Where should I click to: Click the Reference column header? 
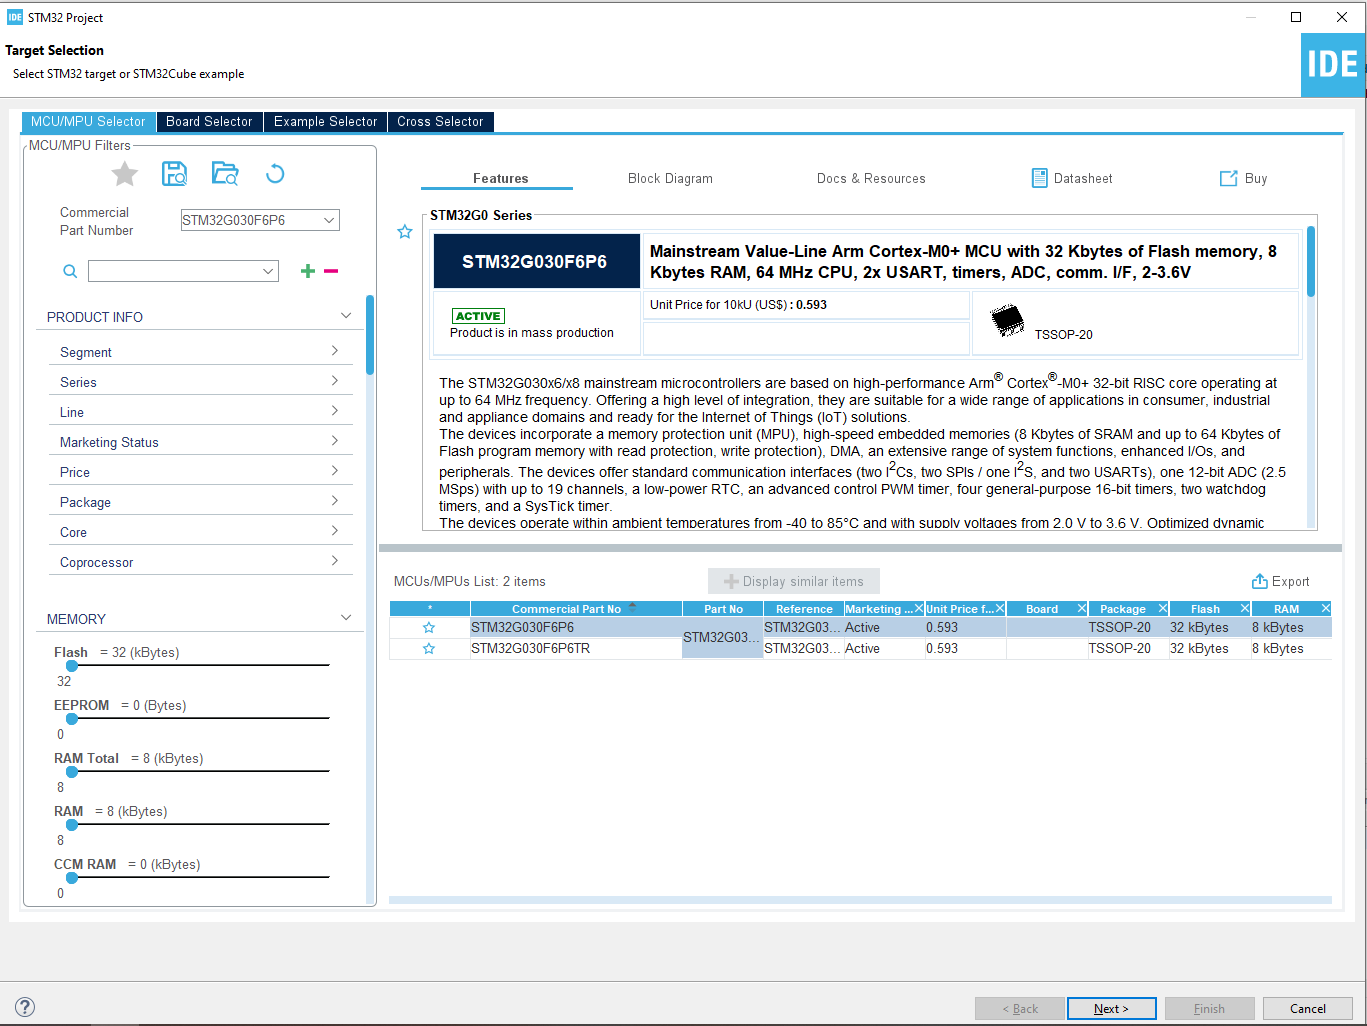[804, 608]
